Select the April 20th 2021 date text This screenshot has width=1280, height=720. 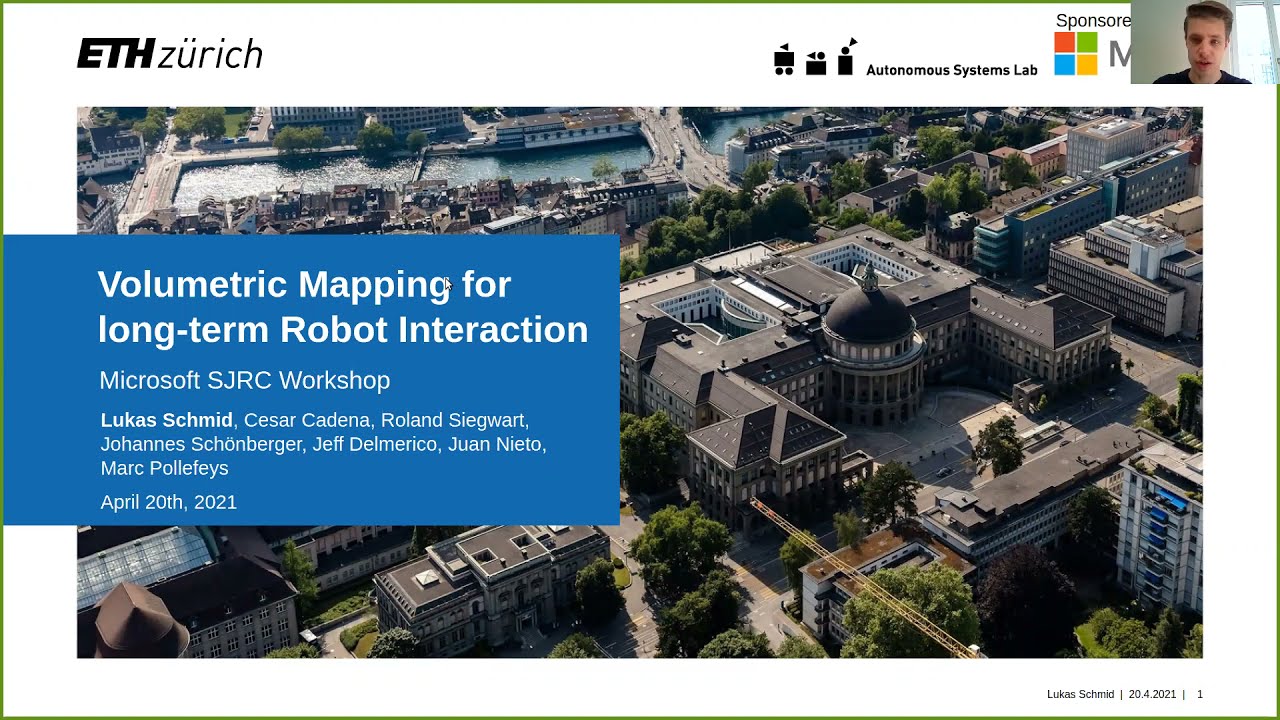(168, 502)
